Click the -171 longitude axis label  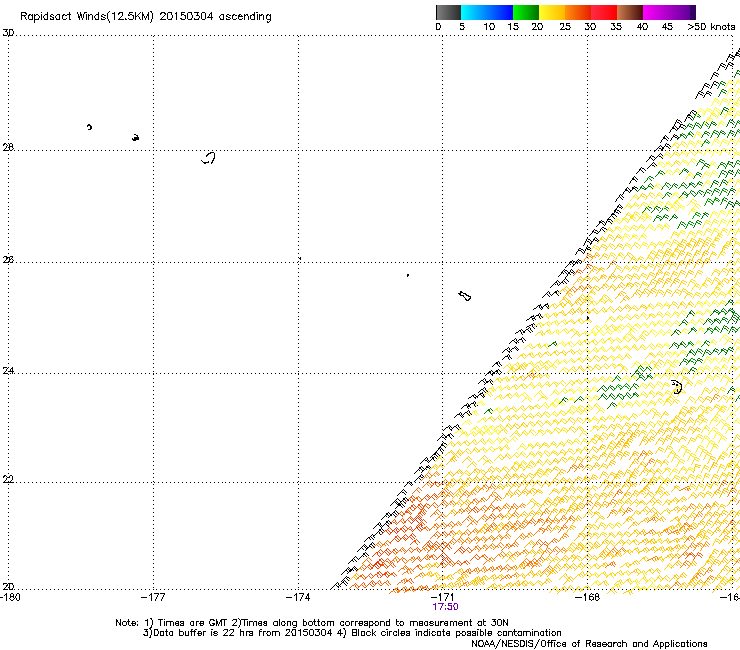click(442, 597)
